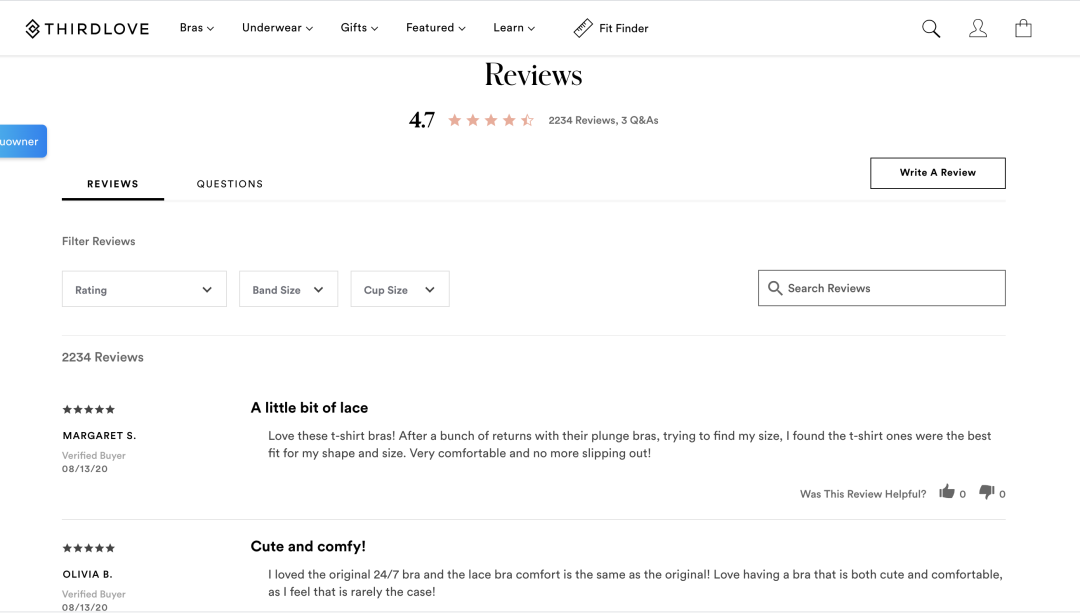The width and height of the screenshot is (1080, 614).
Task: Click into the Search Reviews field
Action: [890, 288]
